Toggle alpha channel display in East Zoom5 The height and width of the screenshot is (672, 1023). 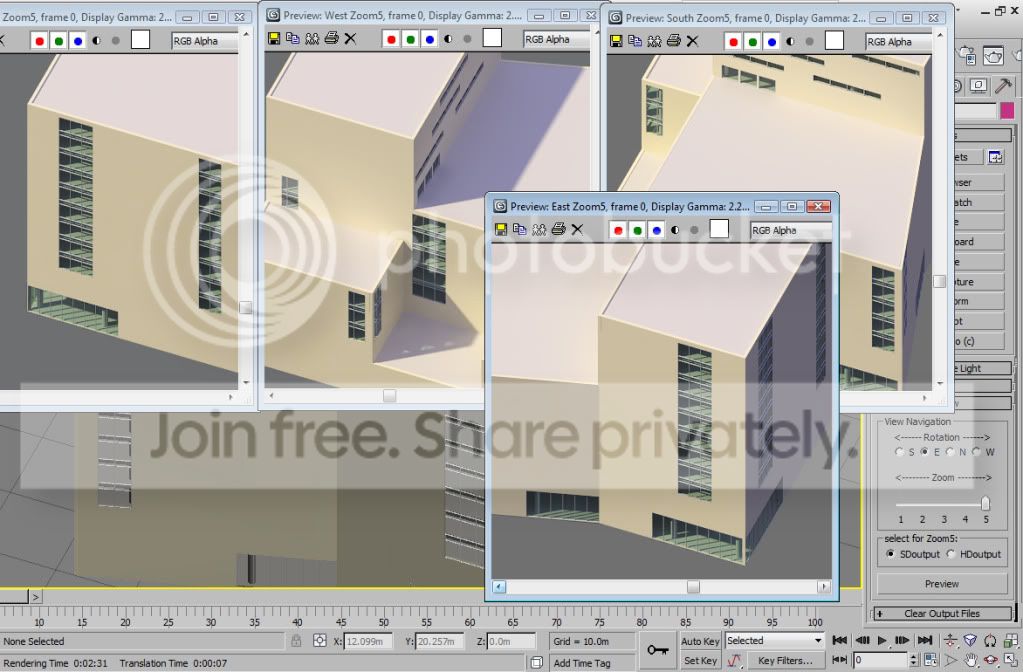click(x=675, y=230)
